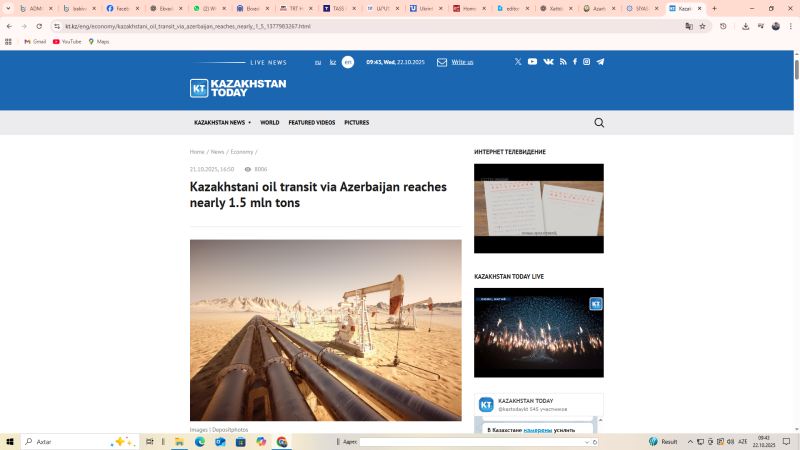Bookmark this page with star icon
Viewport: 800px width, 450px height.
click(703, 26)
